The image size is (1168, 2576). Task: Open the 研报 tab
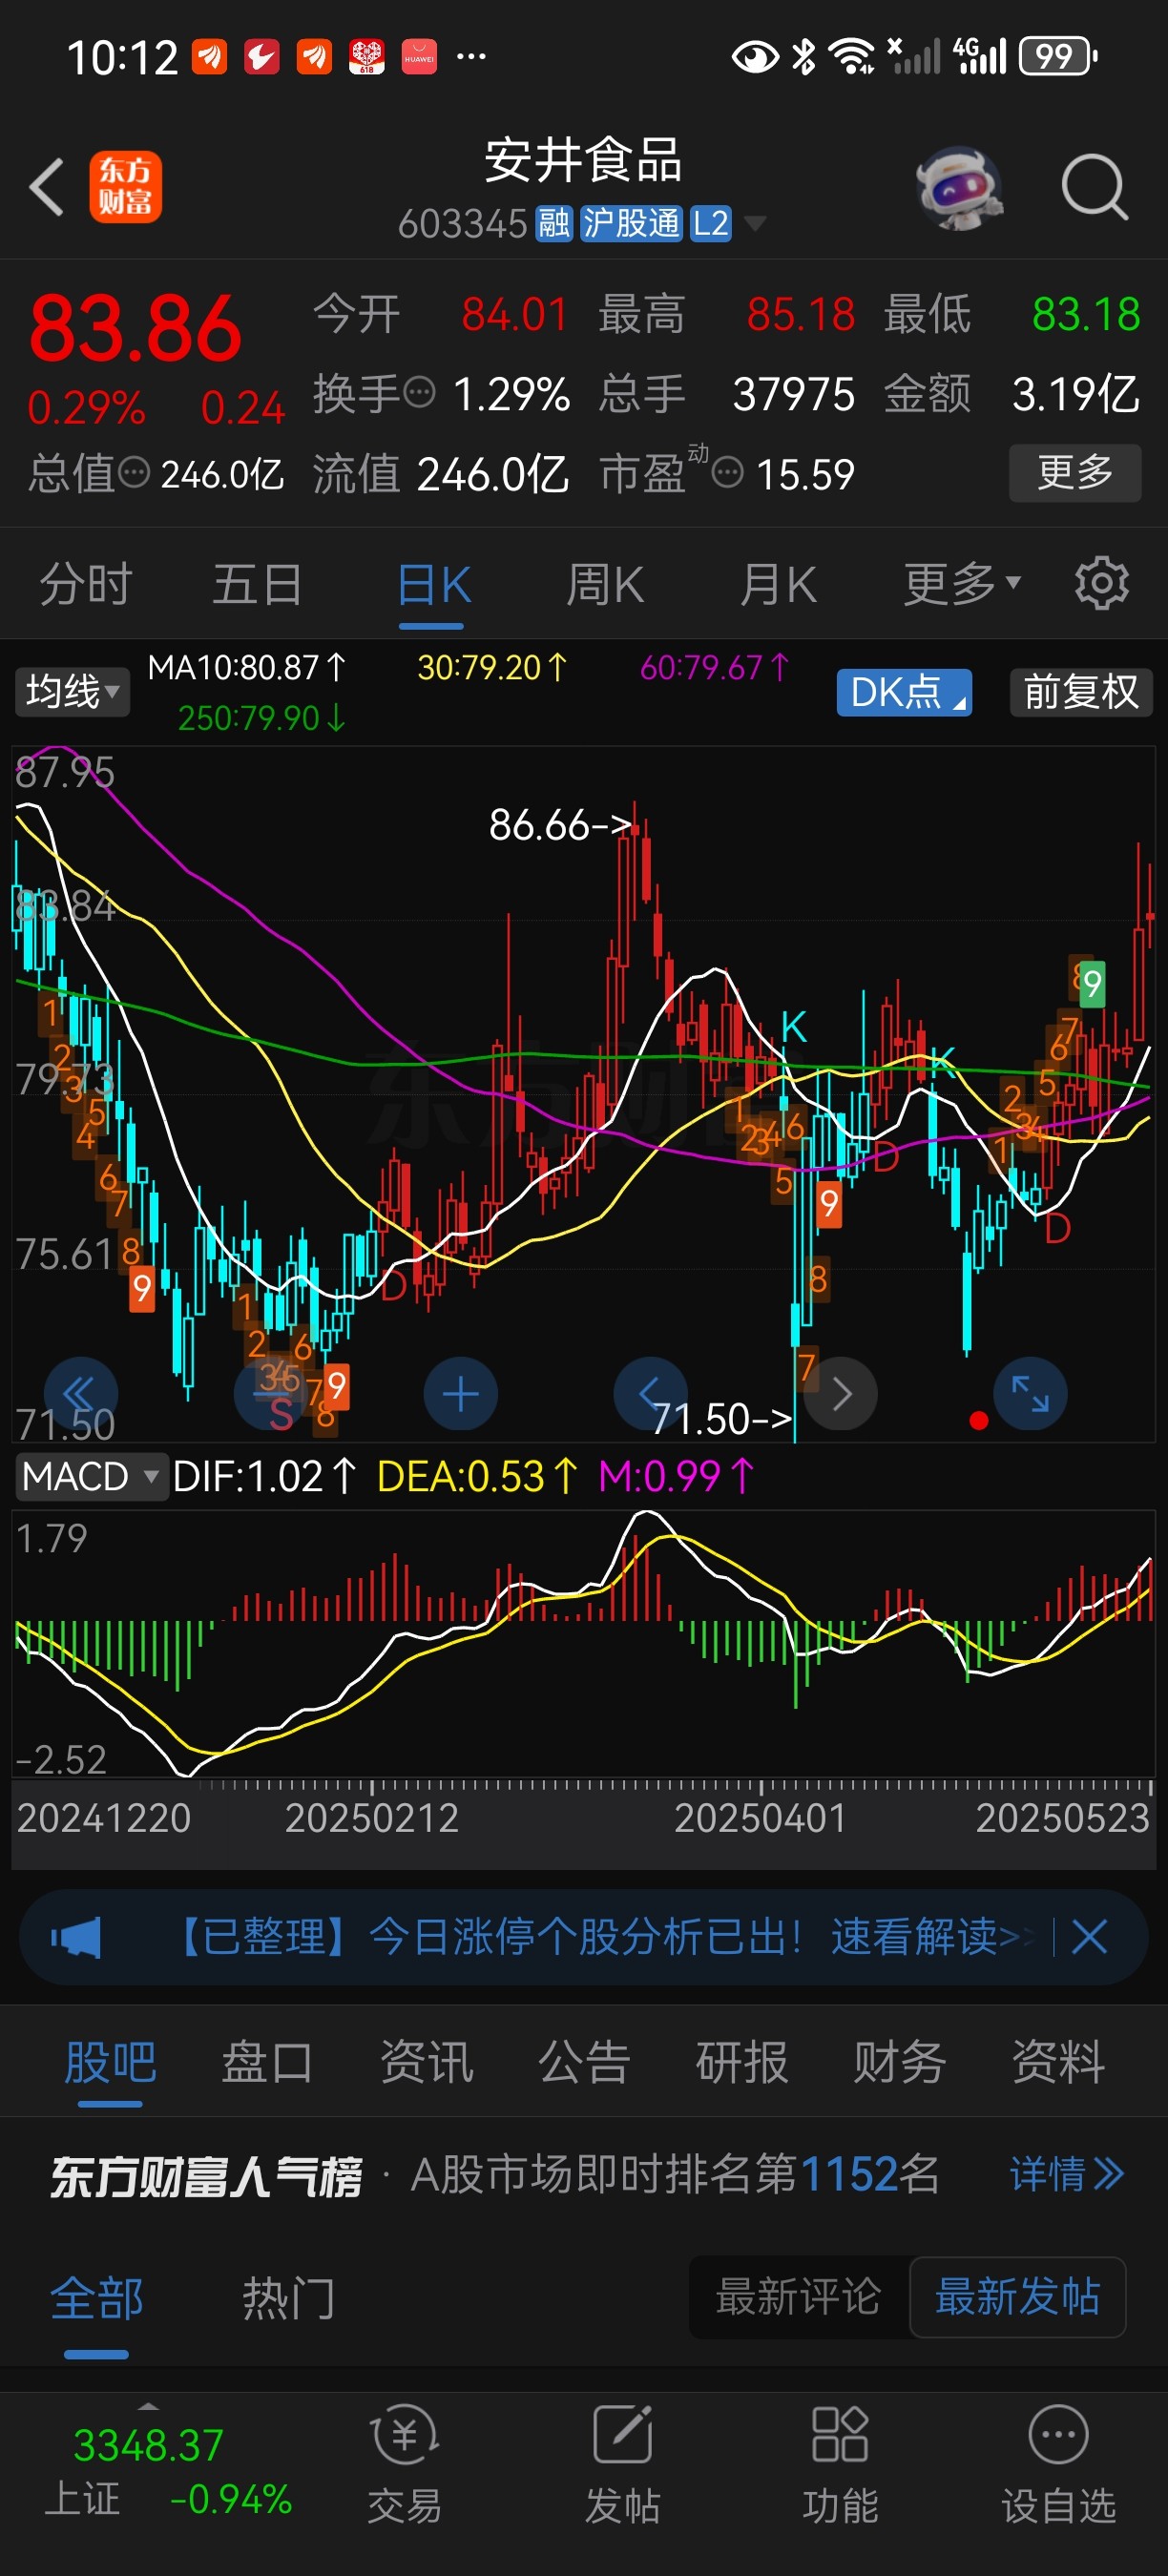[742, 2061]
